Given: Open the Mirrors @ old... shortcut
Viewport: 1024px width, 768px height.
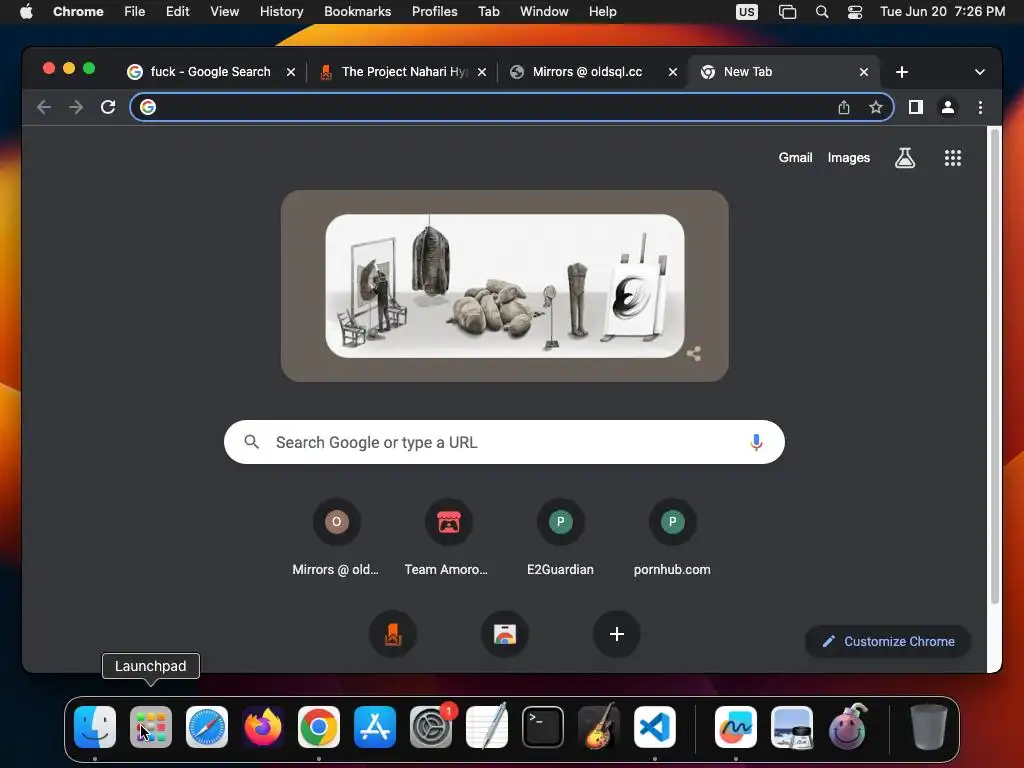Looking at the screenshot, I should [336, 538].
